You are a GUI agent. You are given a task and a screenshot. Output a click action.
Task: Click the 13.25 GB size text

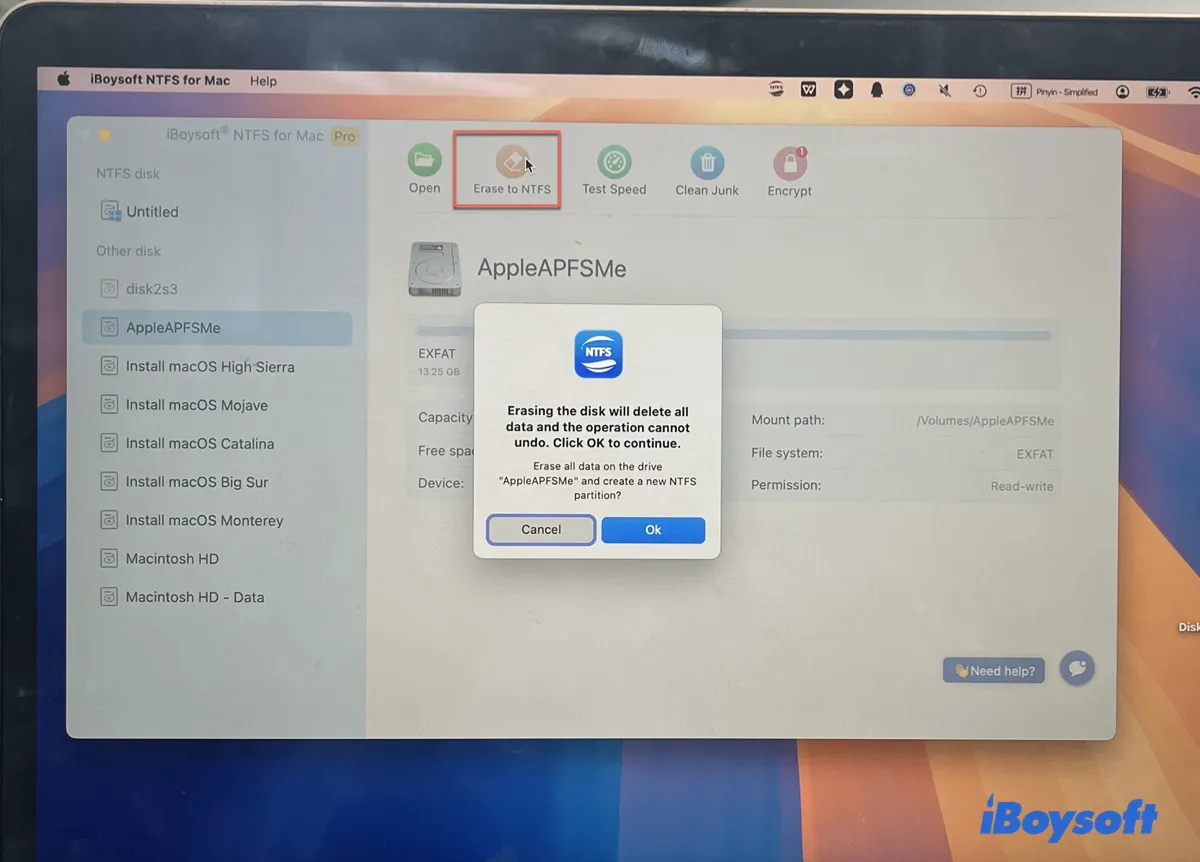click(x=439, y=372)
